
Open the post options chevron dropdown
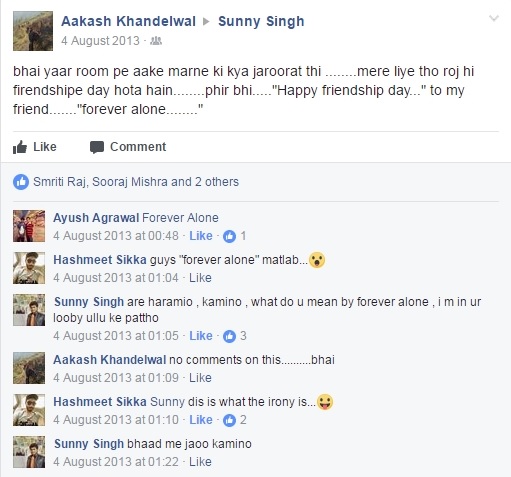(x=493, y=18)
